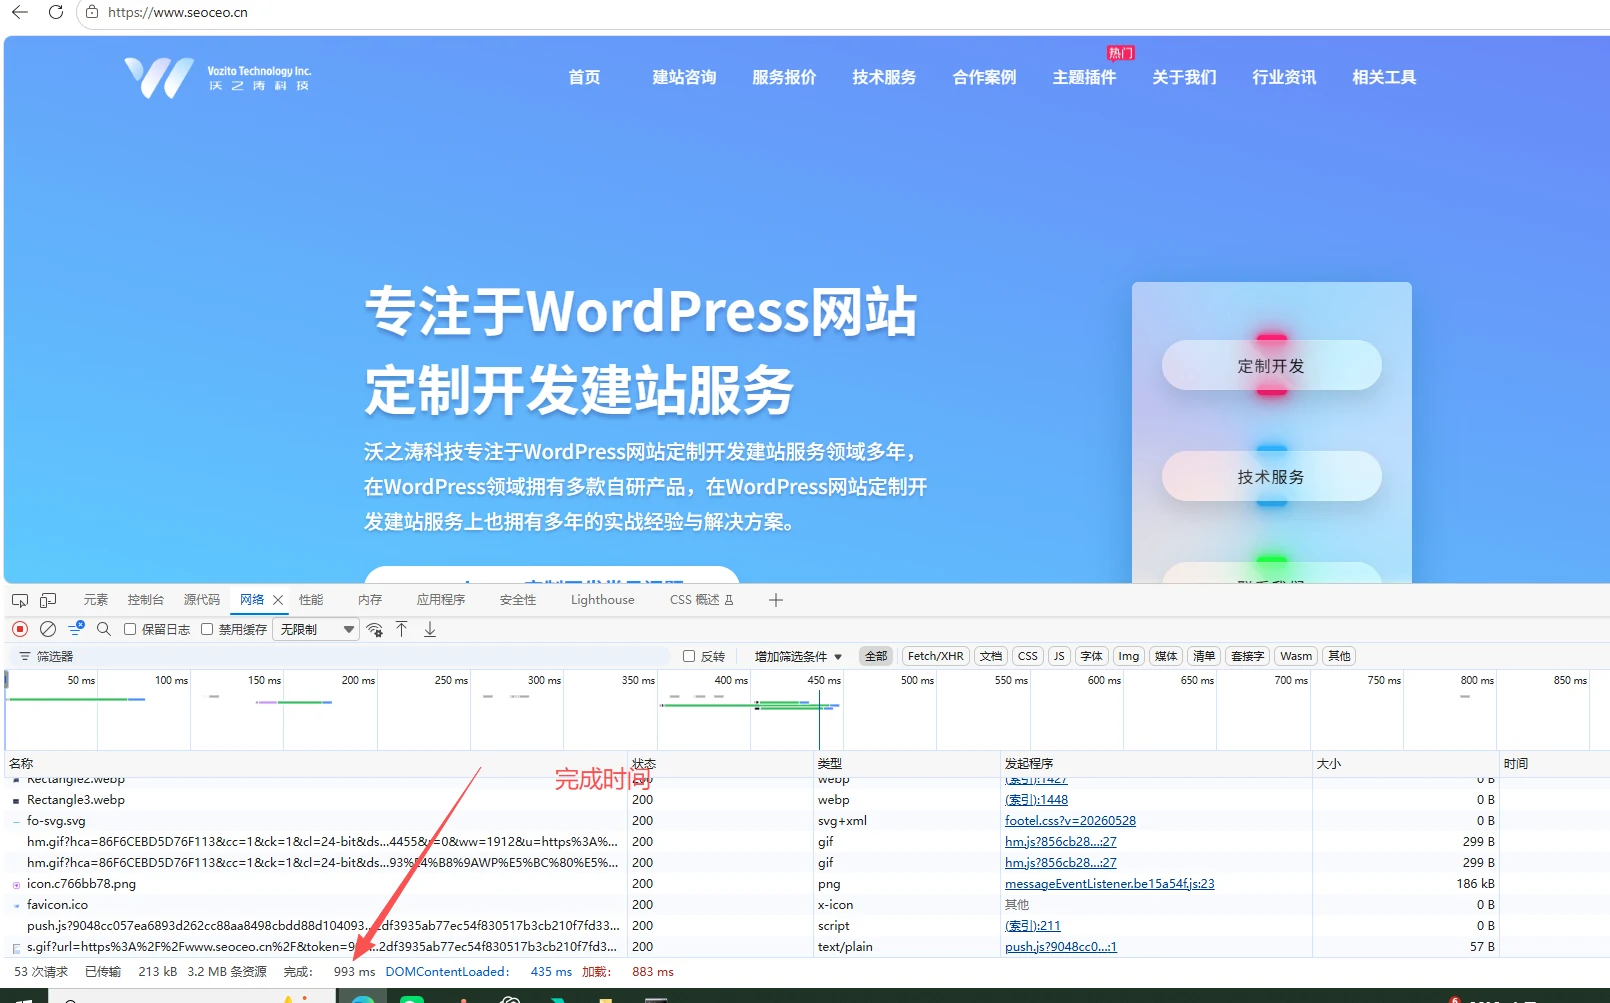Open 技术服务 navigation menu item
1610x1003 pixels.
[x=884, y=77]
